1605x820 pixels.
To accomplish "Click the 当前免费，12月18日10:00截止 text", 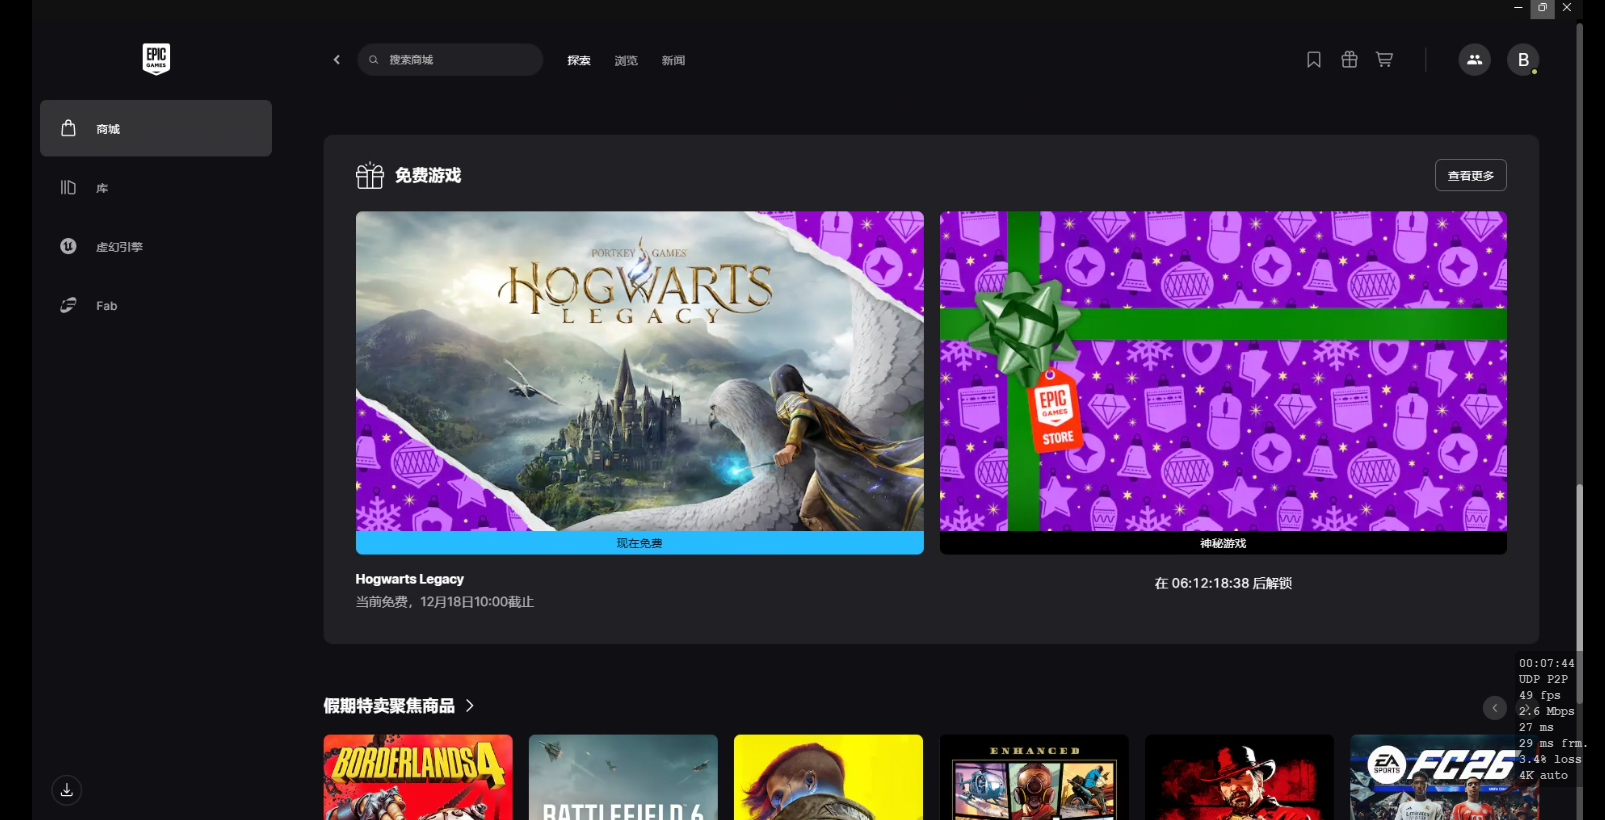I will [445, 602].
